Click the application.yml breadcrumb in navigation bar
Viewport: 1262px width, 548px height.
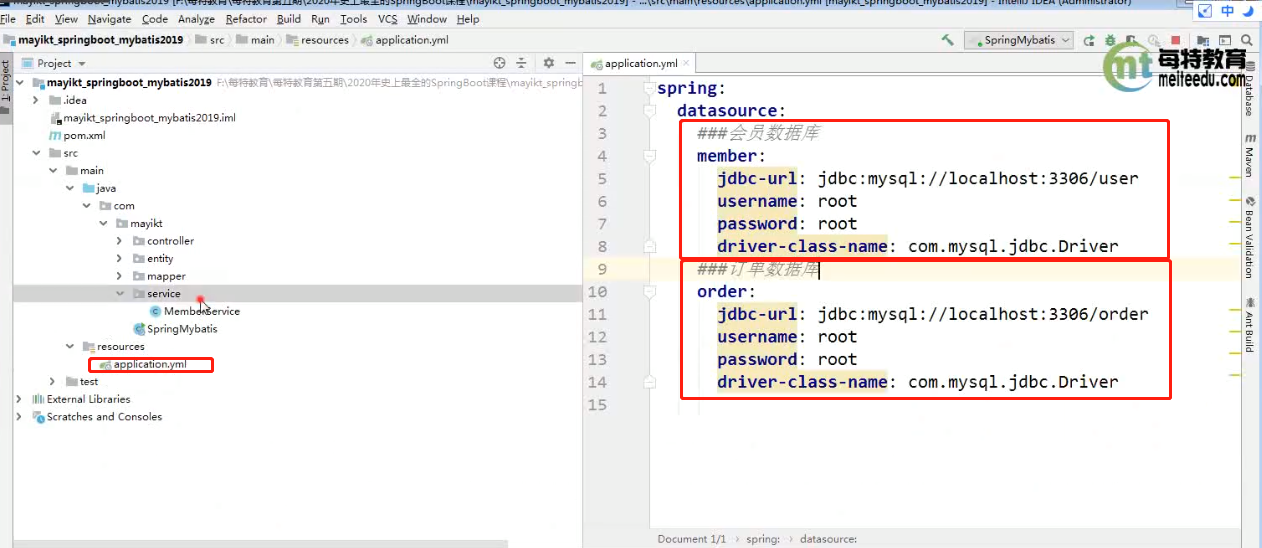click(x=404, y=40)
